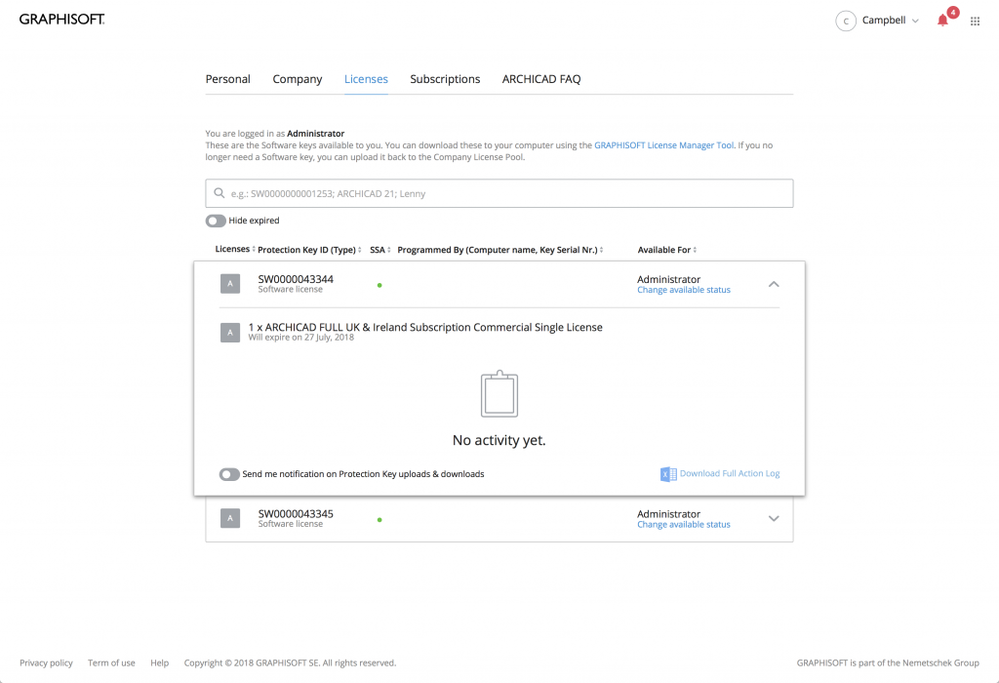Click Administrator text in SW0000043344 row
Viewport: 999px width, 683px height.
pyautogui.click(x=668, y=279)
